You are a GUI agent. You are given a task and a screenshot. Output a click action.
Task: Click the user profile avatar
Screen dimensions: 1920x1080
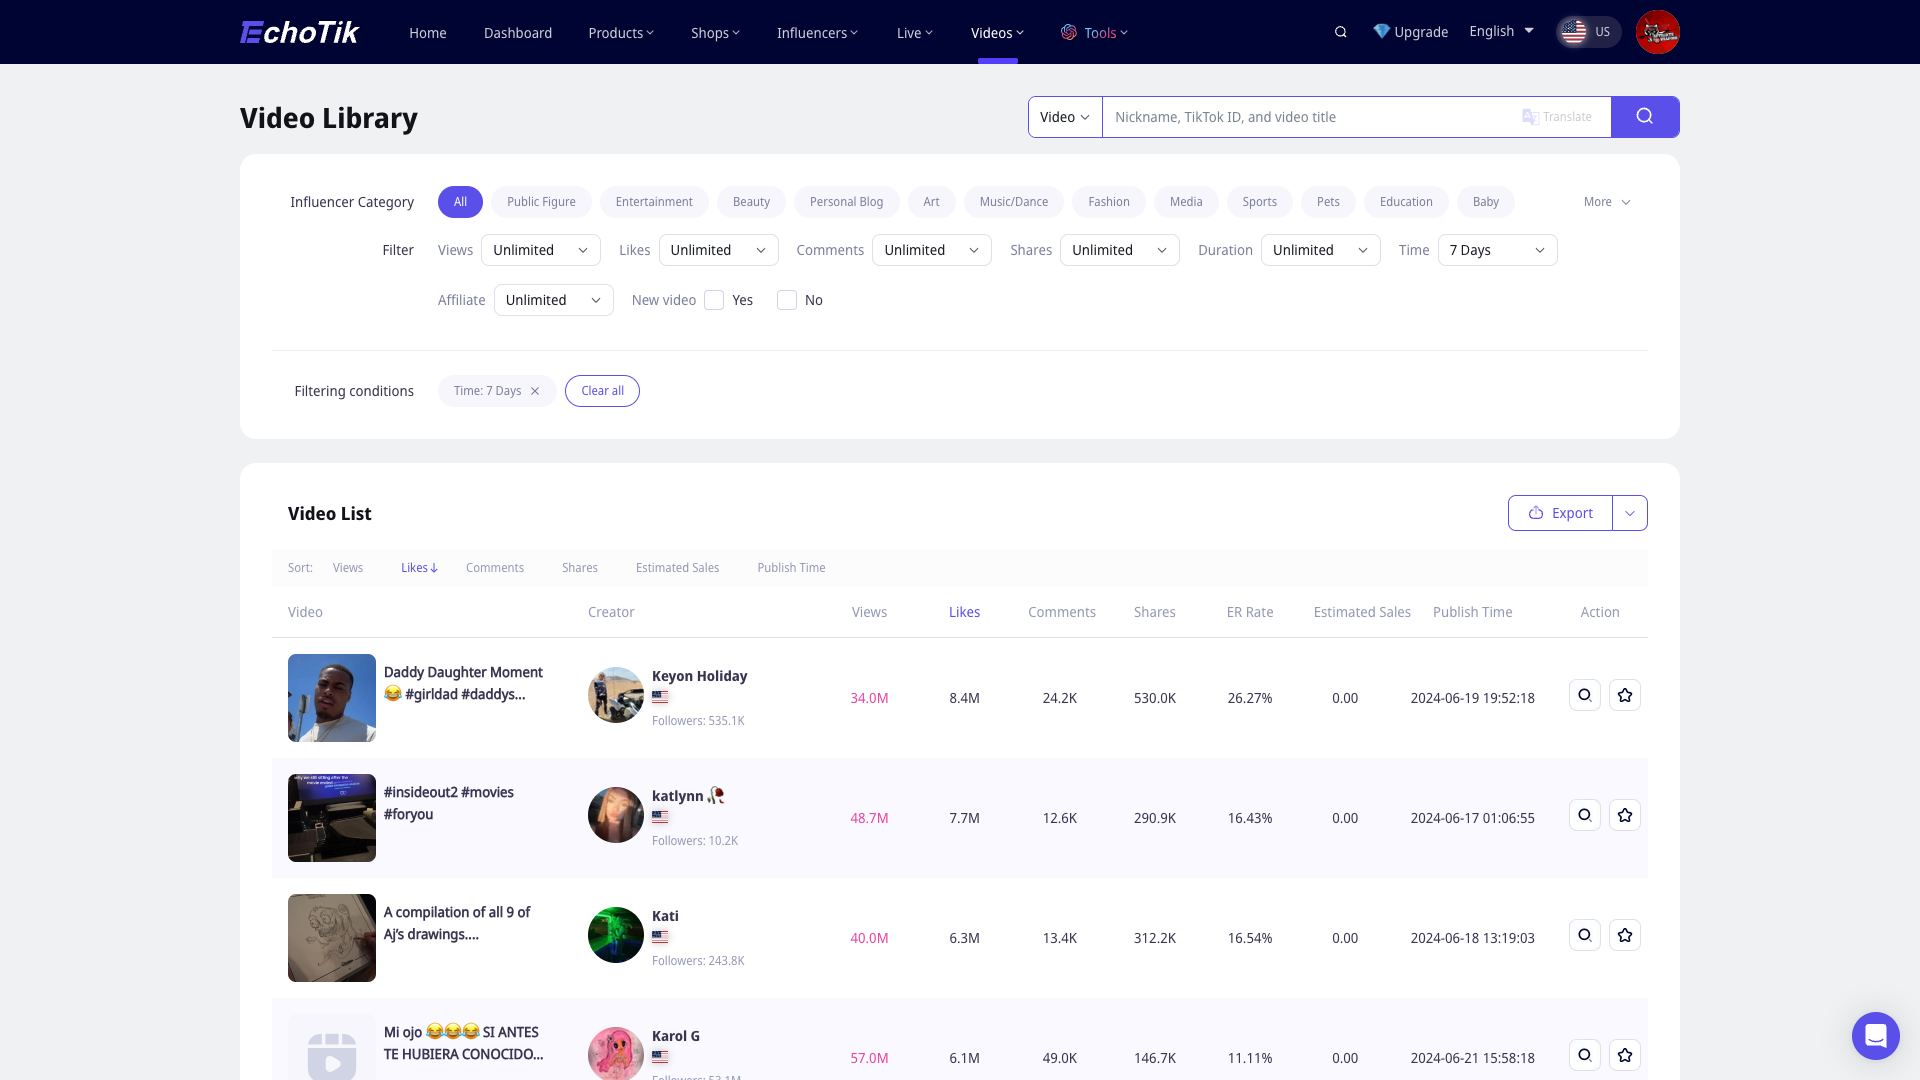point(1657,32)
